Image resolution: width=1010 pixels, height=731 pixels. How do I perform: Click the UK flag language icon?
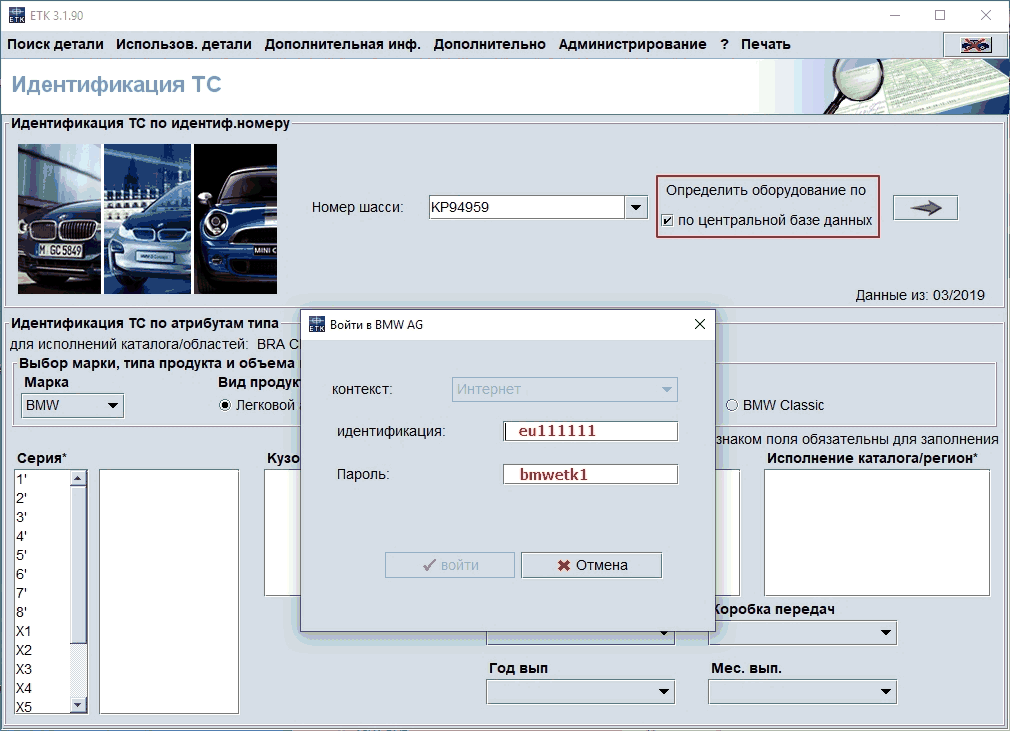975,45
